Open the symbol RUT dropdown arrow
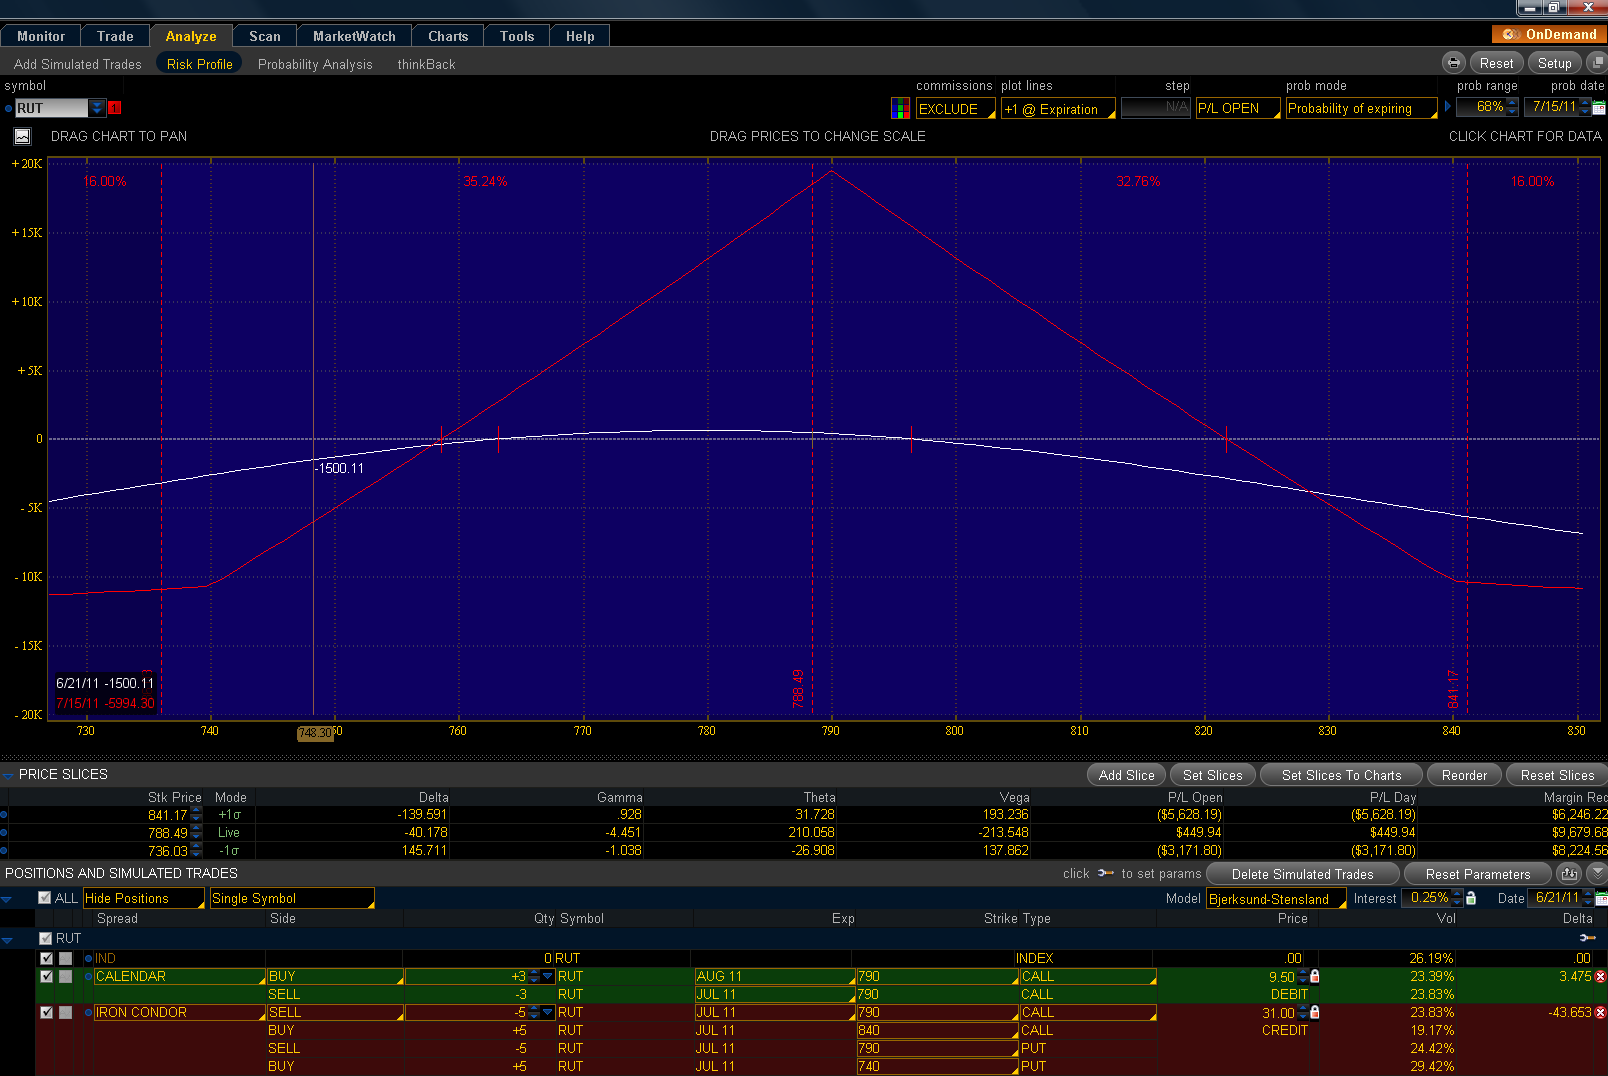Image resolution: width=1608 pixels, height=1076 pixels. coord(97,108)
